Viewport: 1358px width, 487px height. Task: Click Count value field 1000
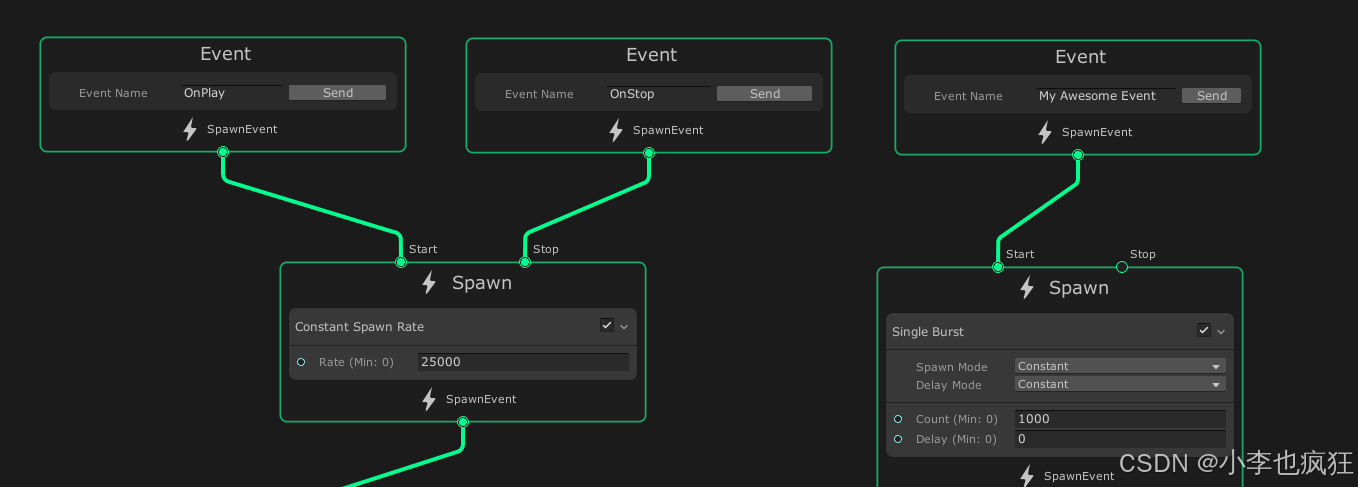(1120, 419)
